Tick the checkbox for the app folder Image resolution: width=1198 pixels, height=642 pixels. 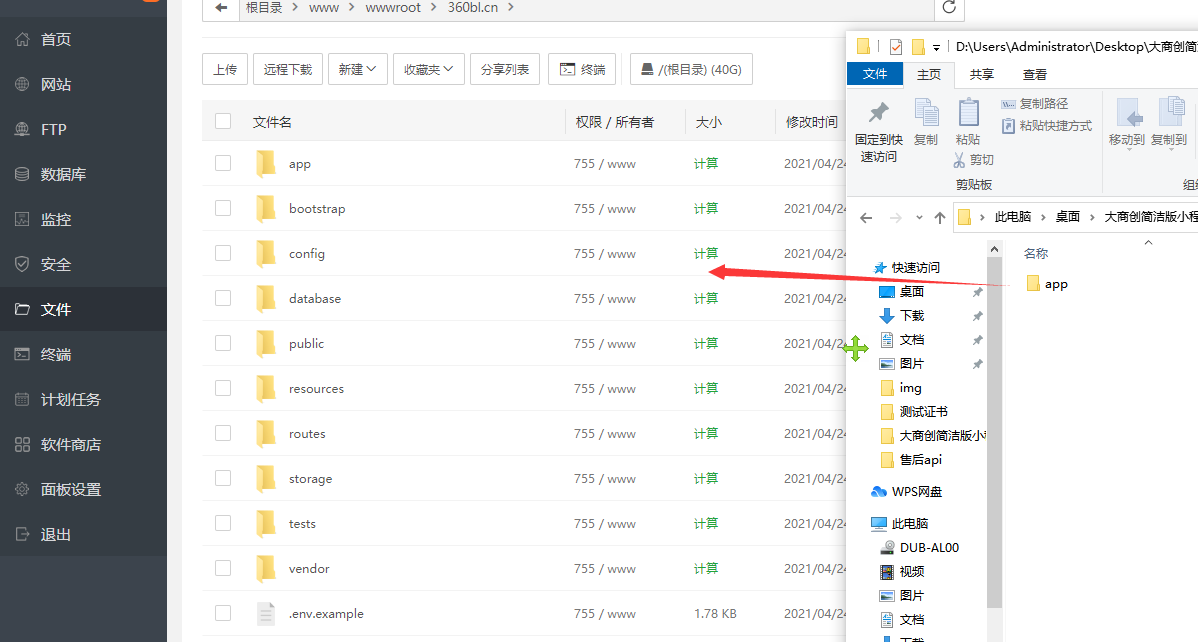point(223,164)
